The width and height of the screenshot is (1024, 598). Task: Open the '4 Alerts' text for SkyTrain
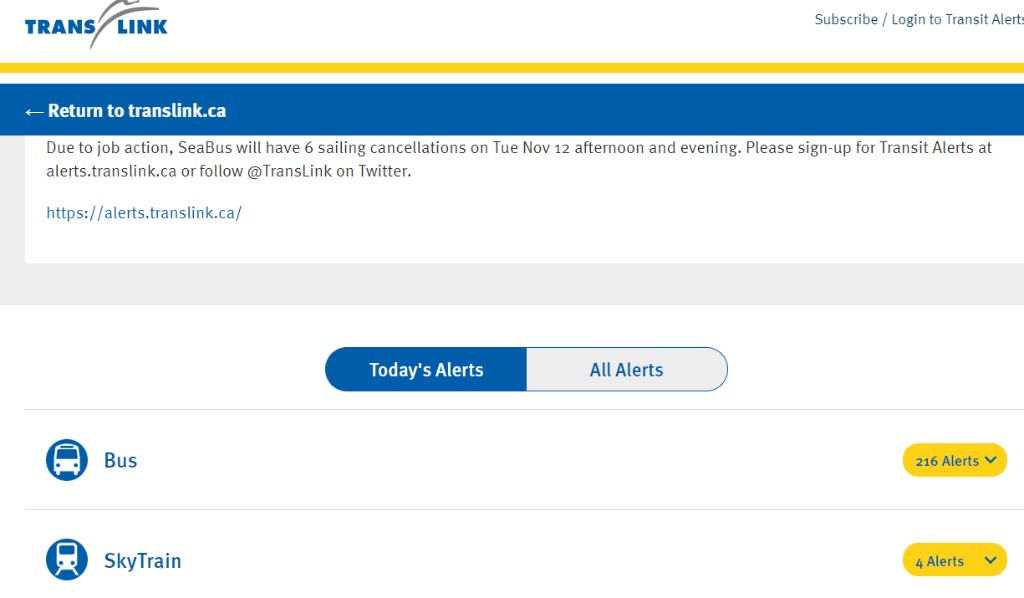[940, 561]
